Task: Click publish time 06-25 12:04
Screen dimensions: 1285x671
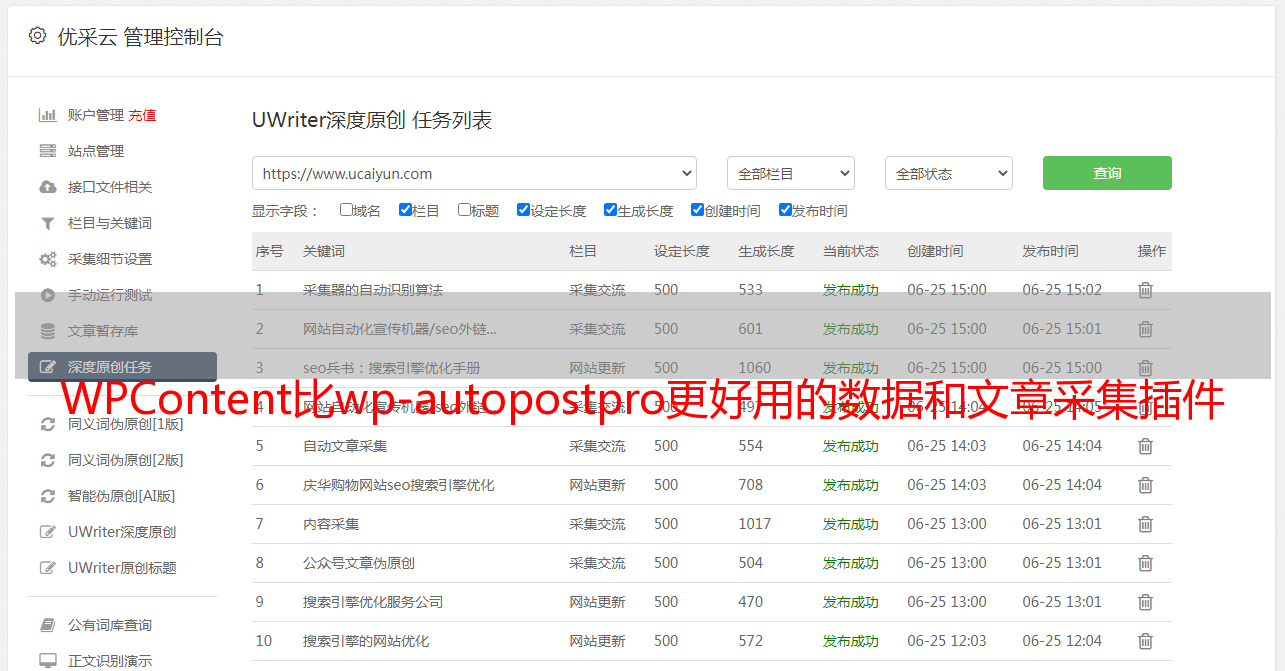Action: coord(1062,641)
